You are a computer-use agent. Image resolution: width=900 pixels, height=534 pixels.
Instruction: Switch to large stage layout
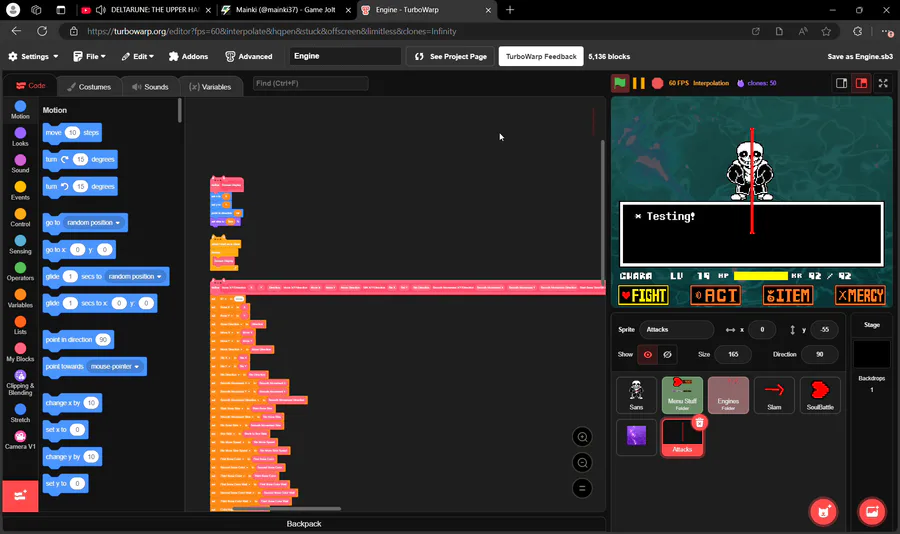[x=861, y=83]
